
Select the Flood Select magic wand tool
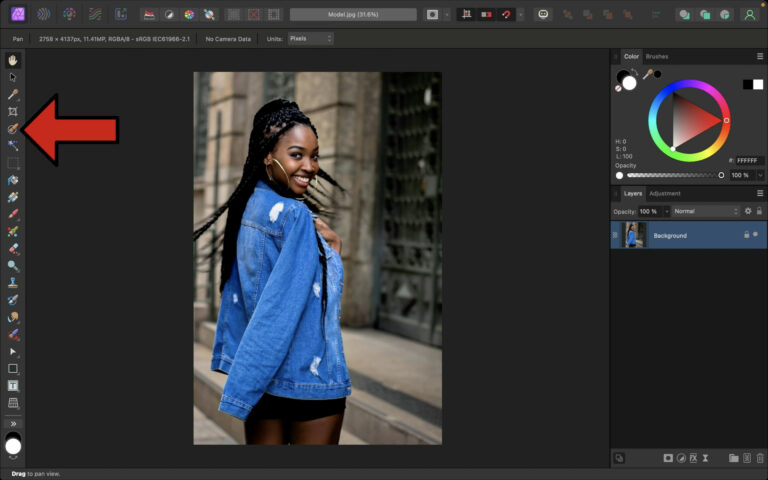(13, 145)
